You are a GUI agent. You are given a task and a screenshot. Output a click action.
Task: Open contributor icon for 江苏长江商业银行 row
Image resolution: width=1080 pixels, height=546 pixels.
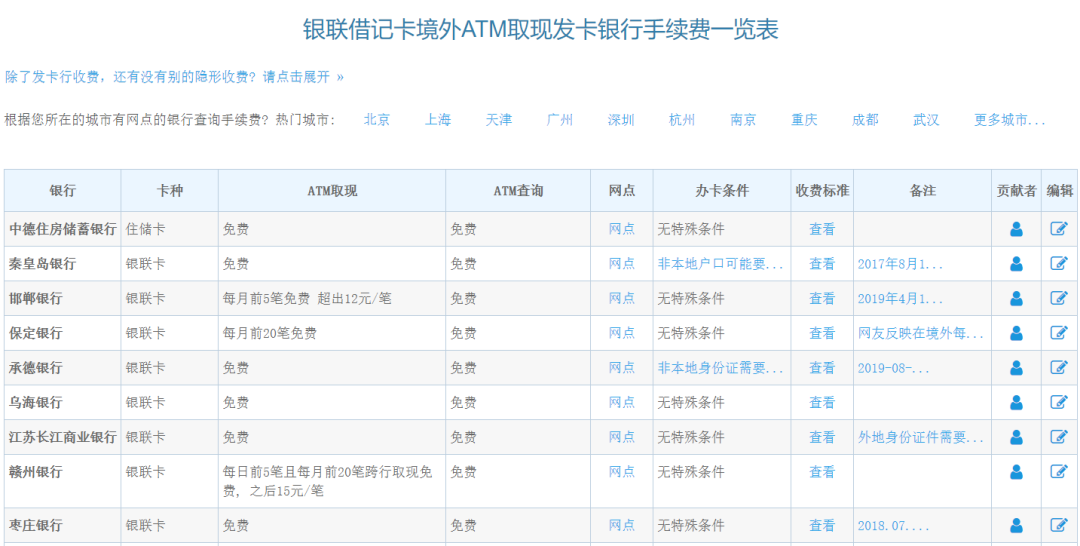1016,437
